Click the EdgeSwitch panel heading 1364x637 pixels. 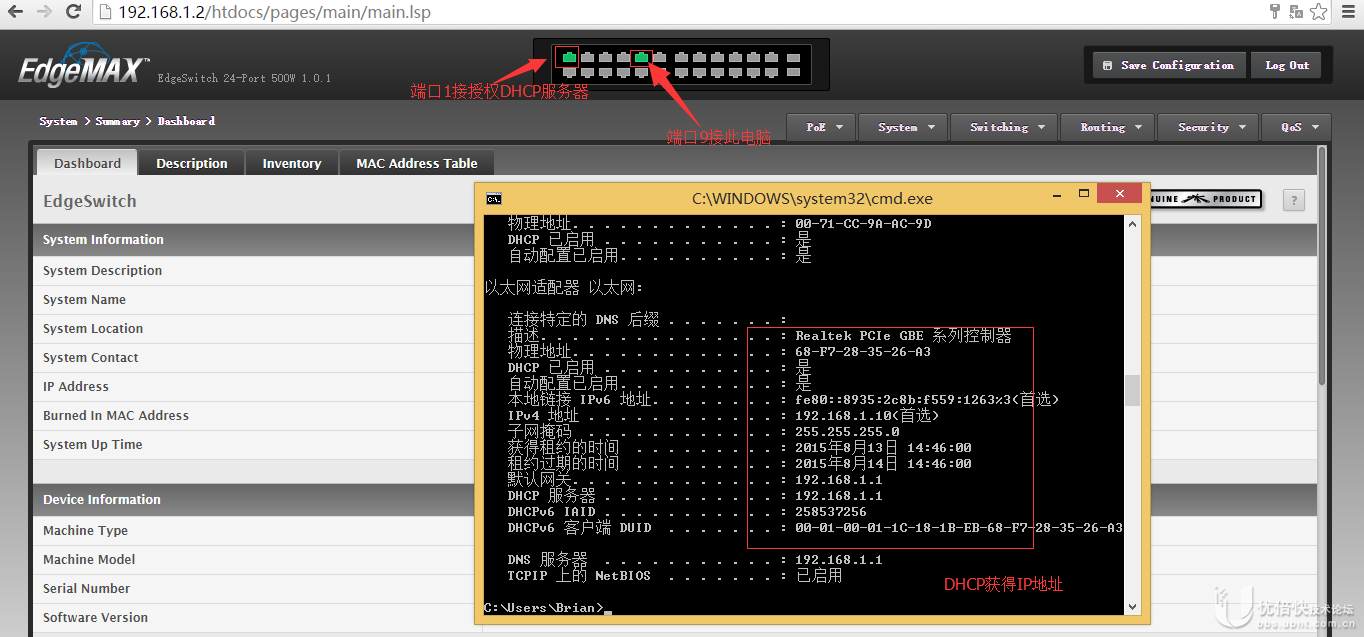[x=89, y=201]
